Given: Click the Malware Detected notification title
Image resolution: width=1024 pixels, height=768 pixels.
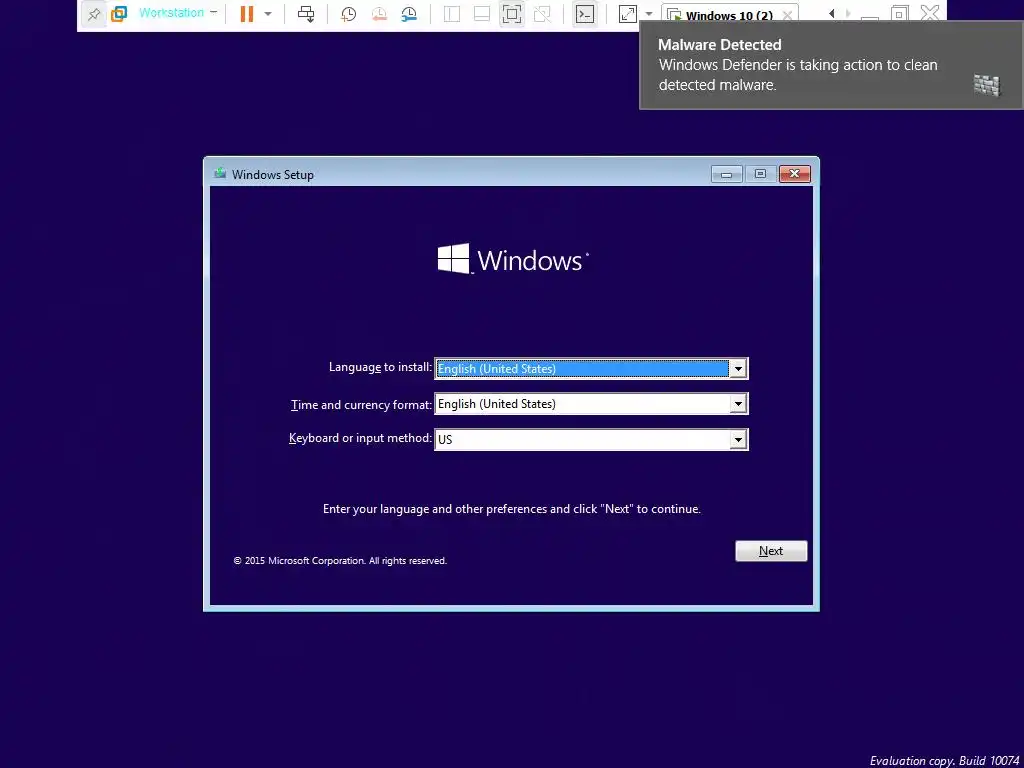Looking at the screenshot, I should (x=719, y=44).
